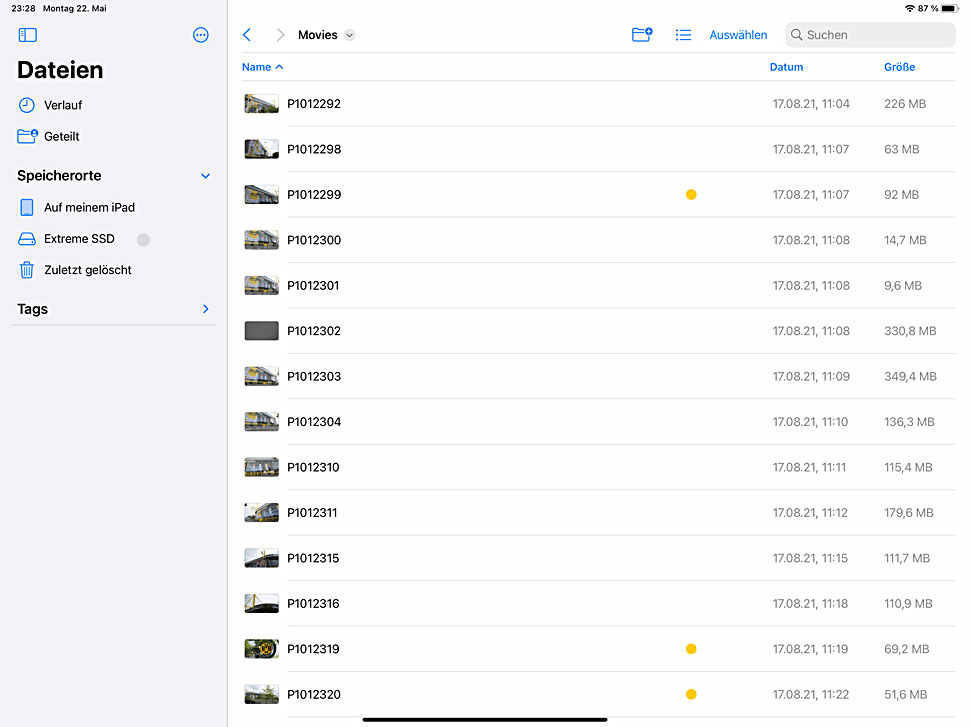Click the yellow tag dot on P1012319
The image size is (970, 727).
coord(691,649)
